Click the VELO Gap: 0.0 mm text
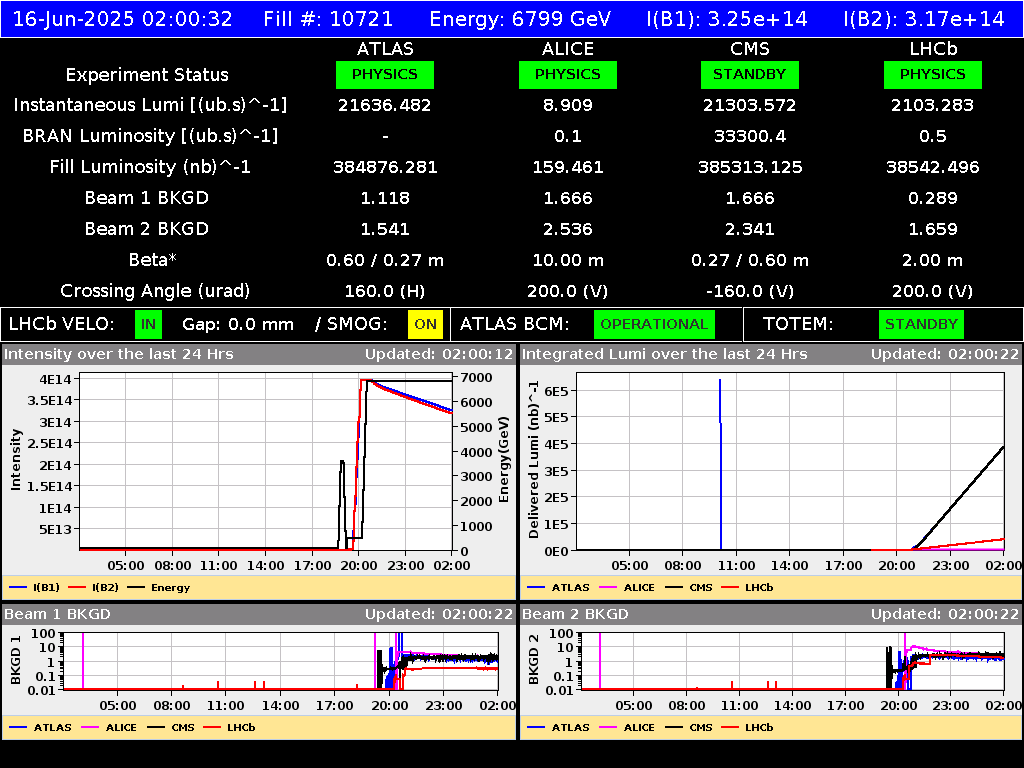 pos(238,325)
